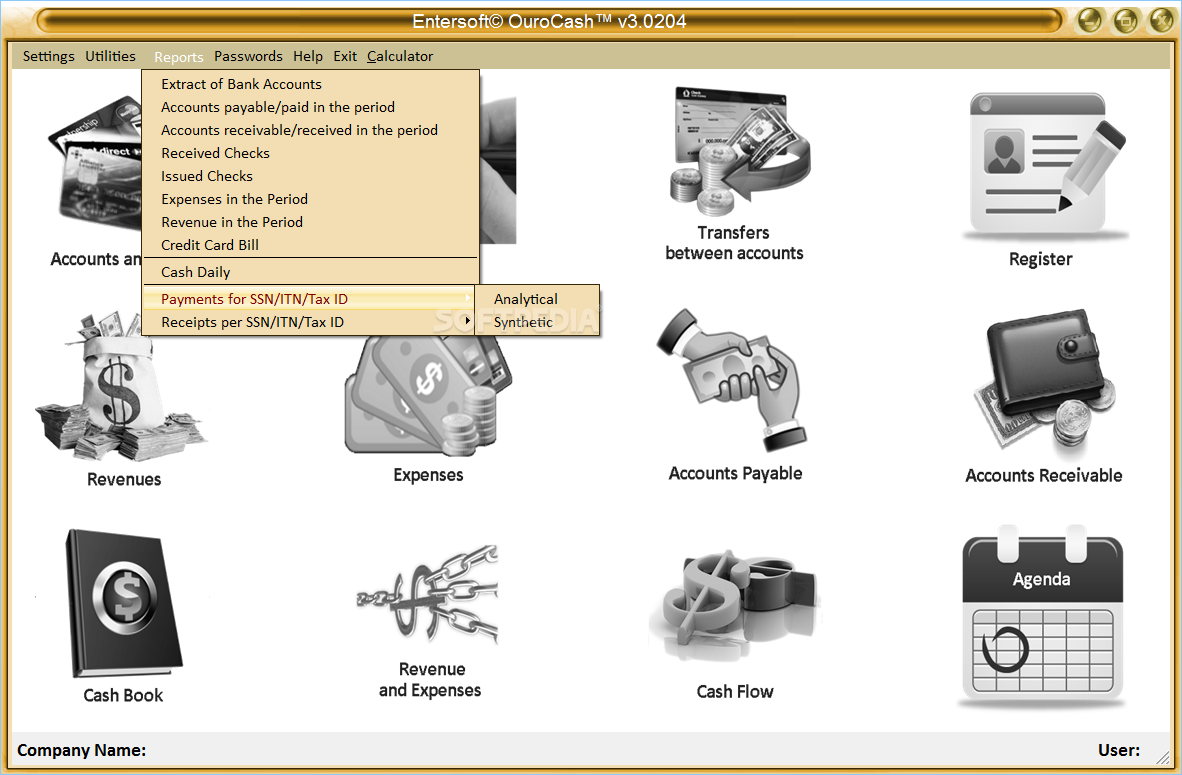Open the Help menu
The width and height of the screenshot is (1182, 775).
click(x=308, y=56)
